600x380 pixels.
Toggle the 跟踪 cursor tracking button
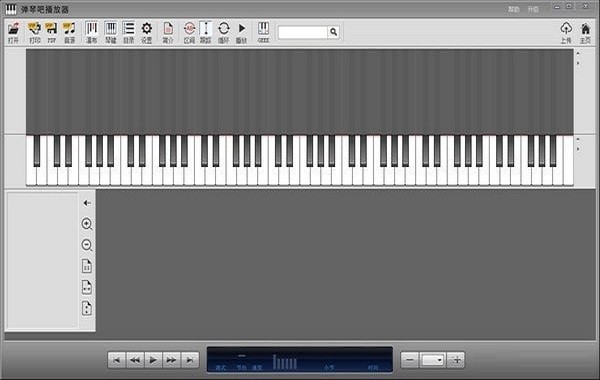(205, 32)
